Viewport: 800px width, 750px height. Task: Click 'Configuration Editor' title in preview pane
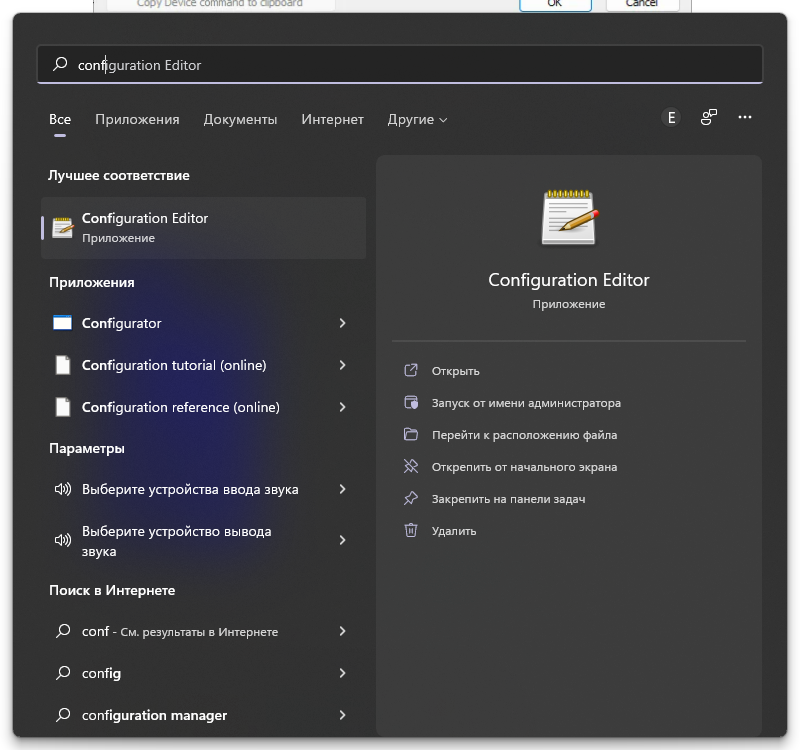click(x=569, y=280)
